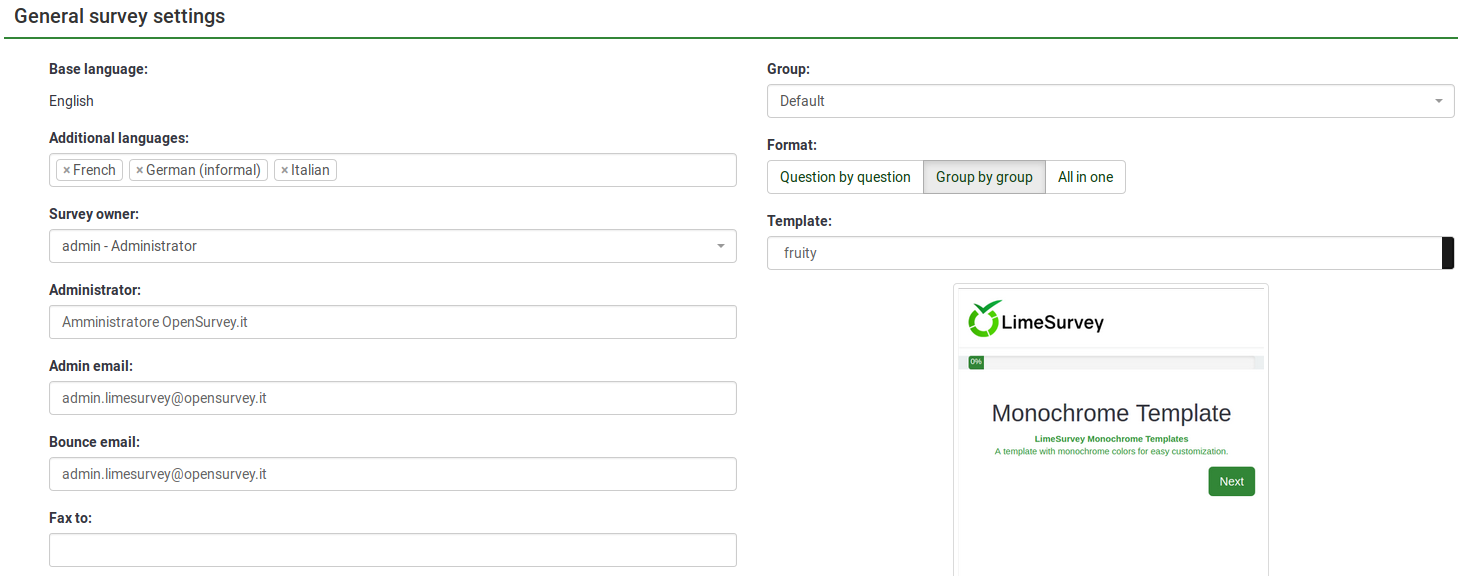Remove the French language tag
The height and width of the screenshot is (576, 1458).
[66, 170]
